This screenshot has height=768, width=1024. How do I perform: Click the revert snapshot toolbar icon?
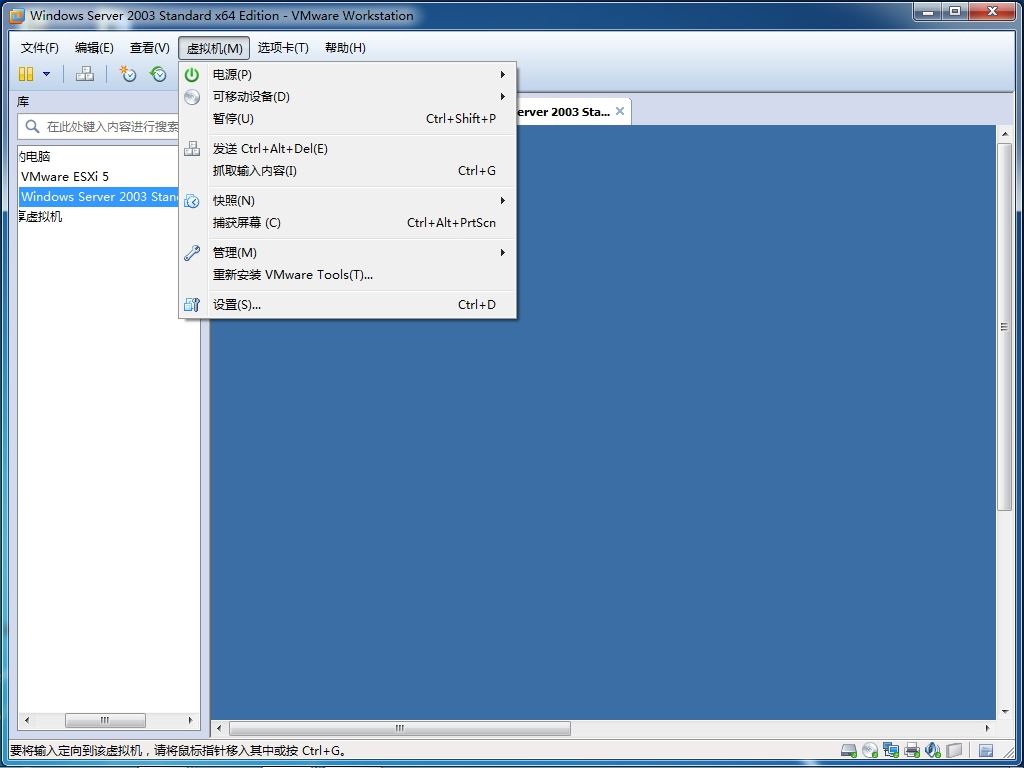coord(158,74)
